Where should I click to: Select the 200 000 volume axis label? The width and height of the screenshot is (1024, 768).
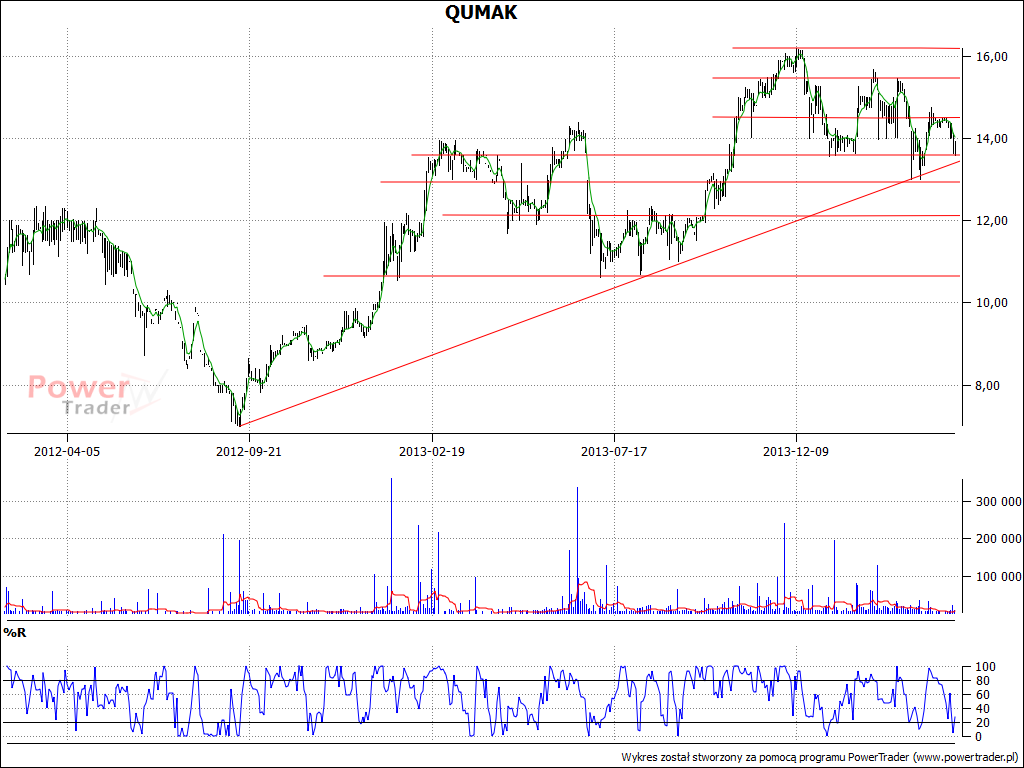coord(999,539)
